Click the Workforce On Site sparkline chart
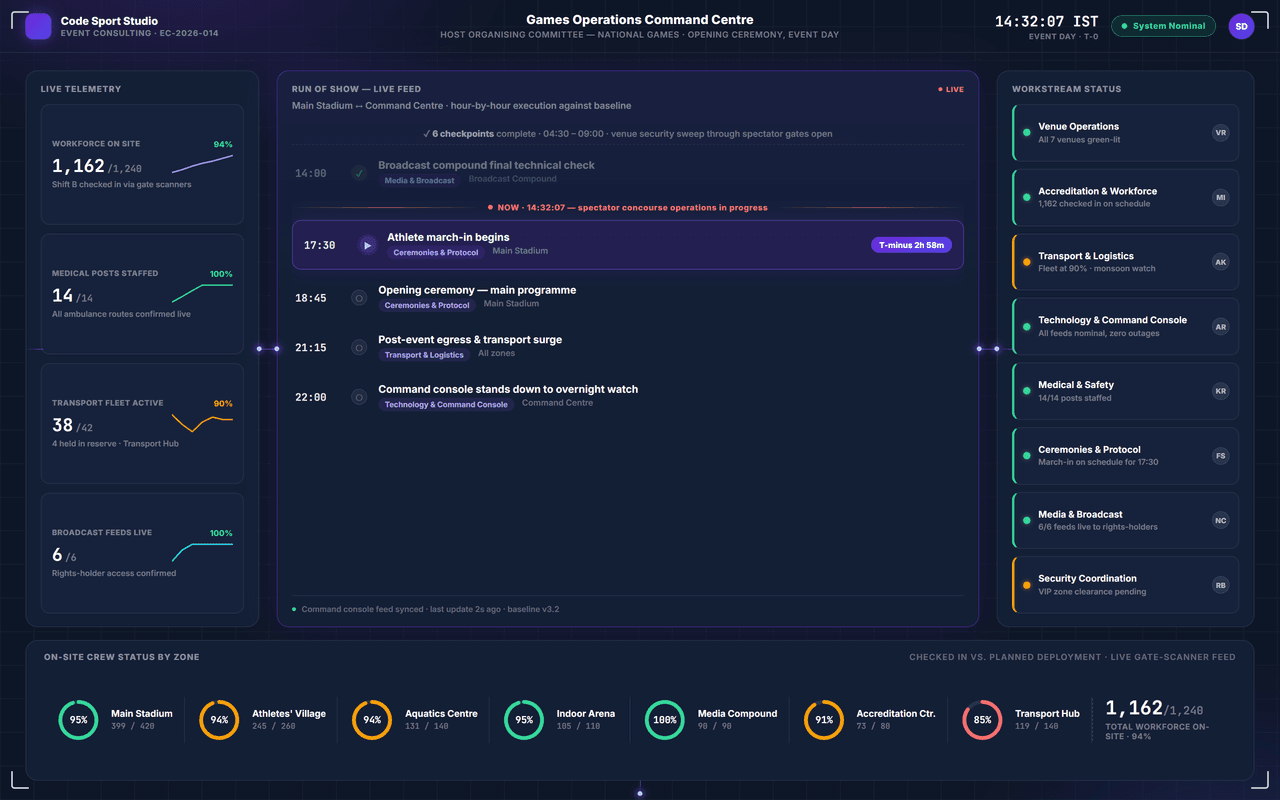Screen dimensions: 1280x800 (x=202, y=164)
